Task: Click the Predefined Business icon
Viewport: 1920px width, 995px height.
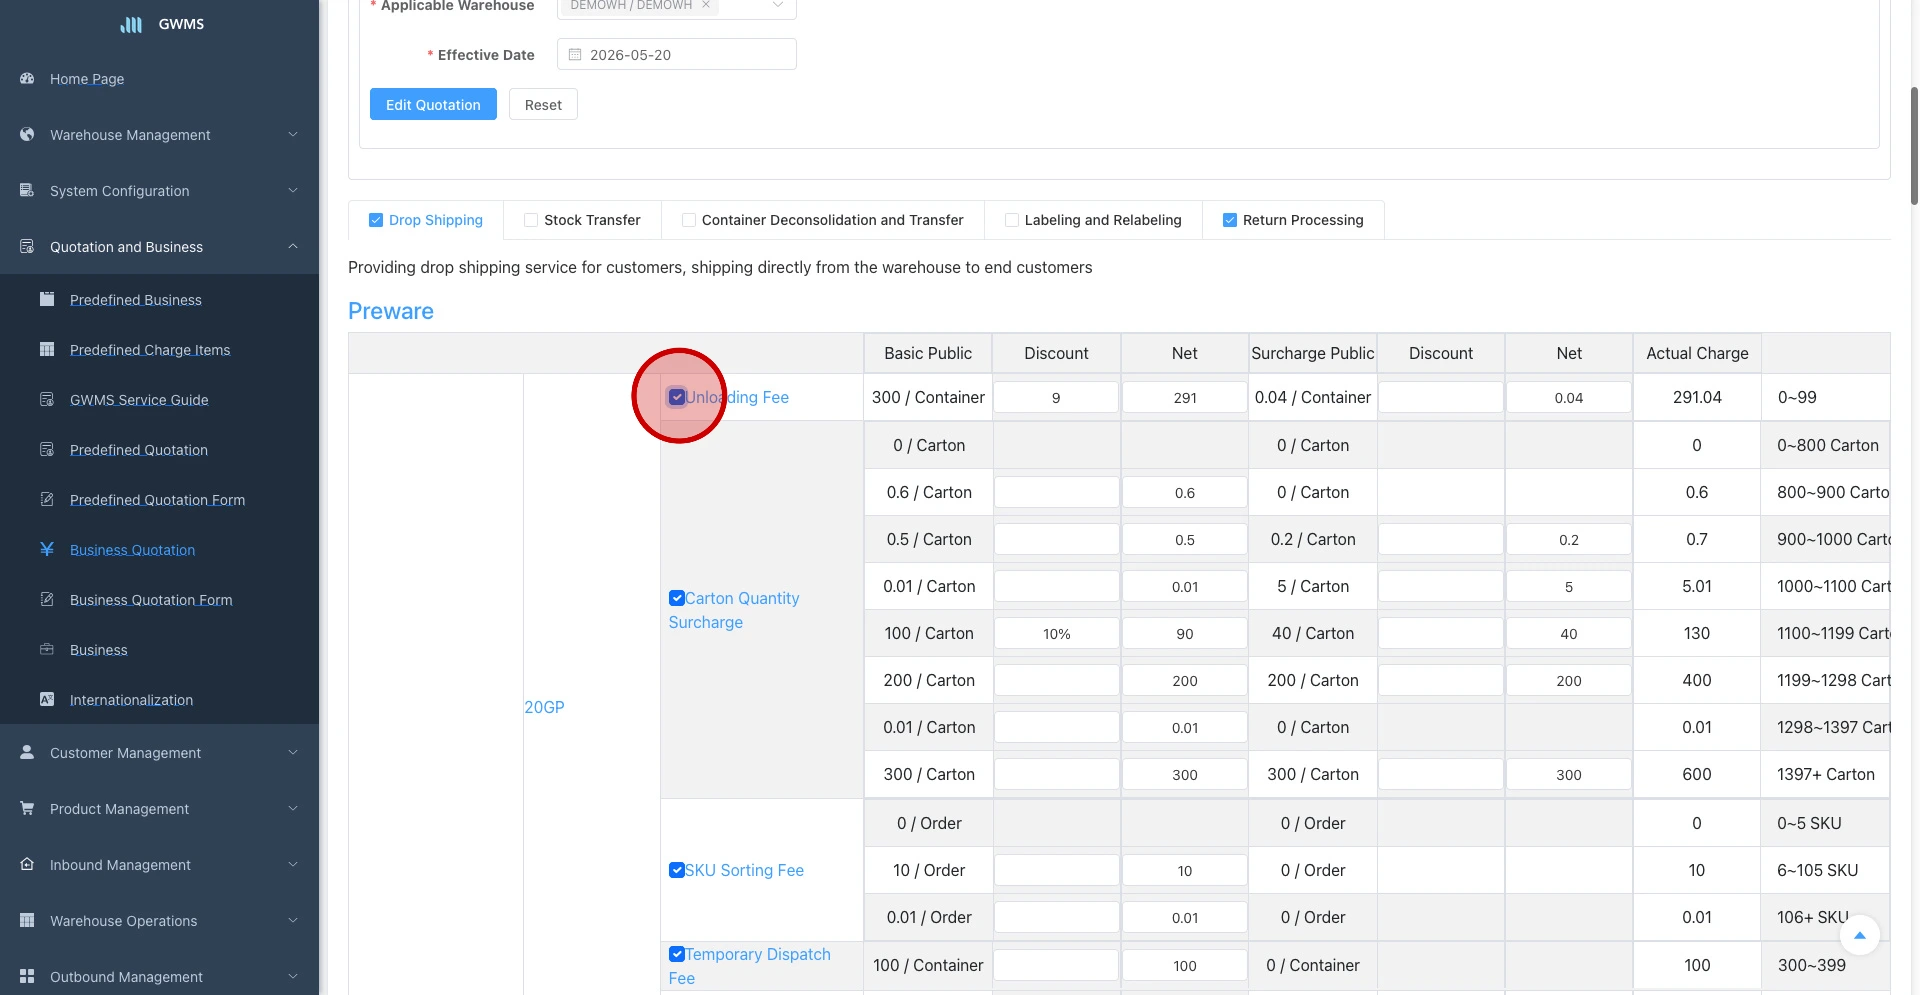Action: (47, 299)
